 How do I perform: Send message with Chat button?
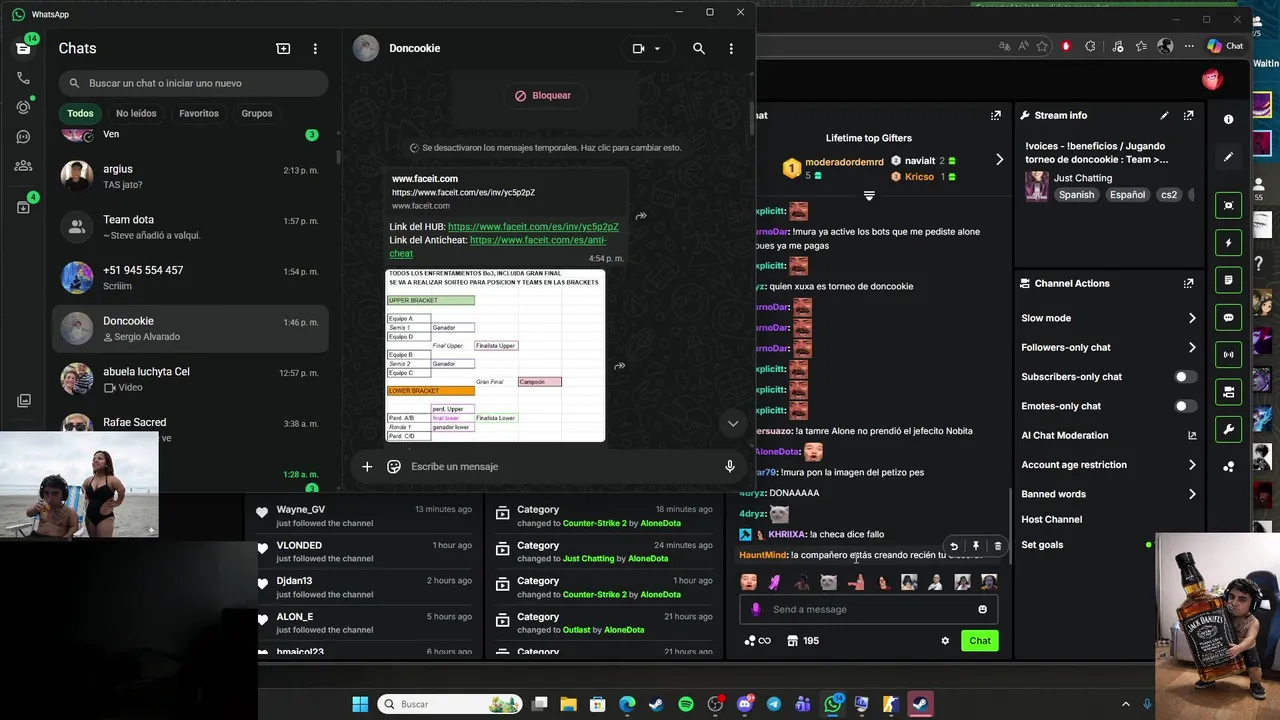tap(980, 641)
